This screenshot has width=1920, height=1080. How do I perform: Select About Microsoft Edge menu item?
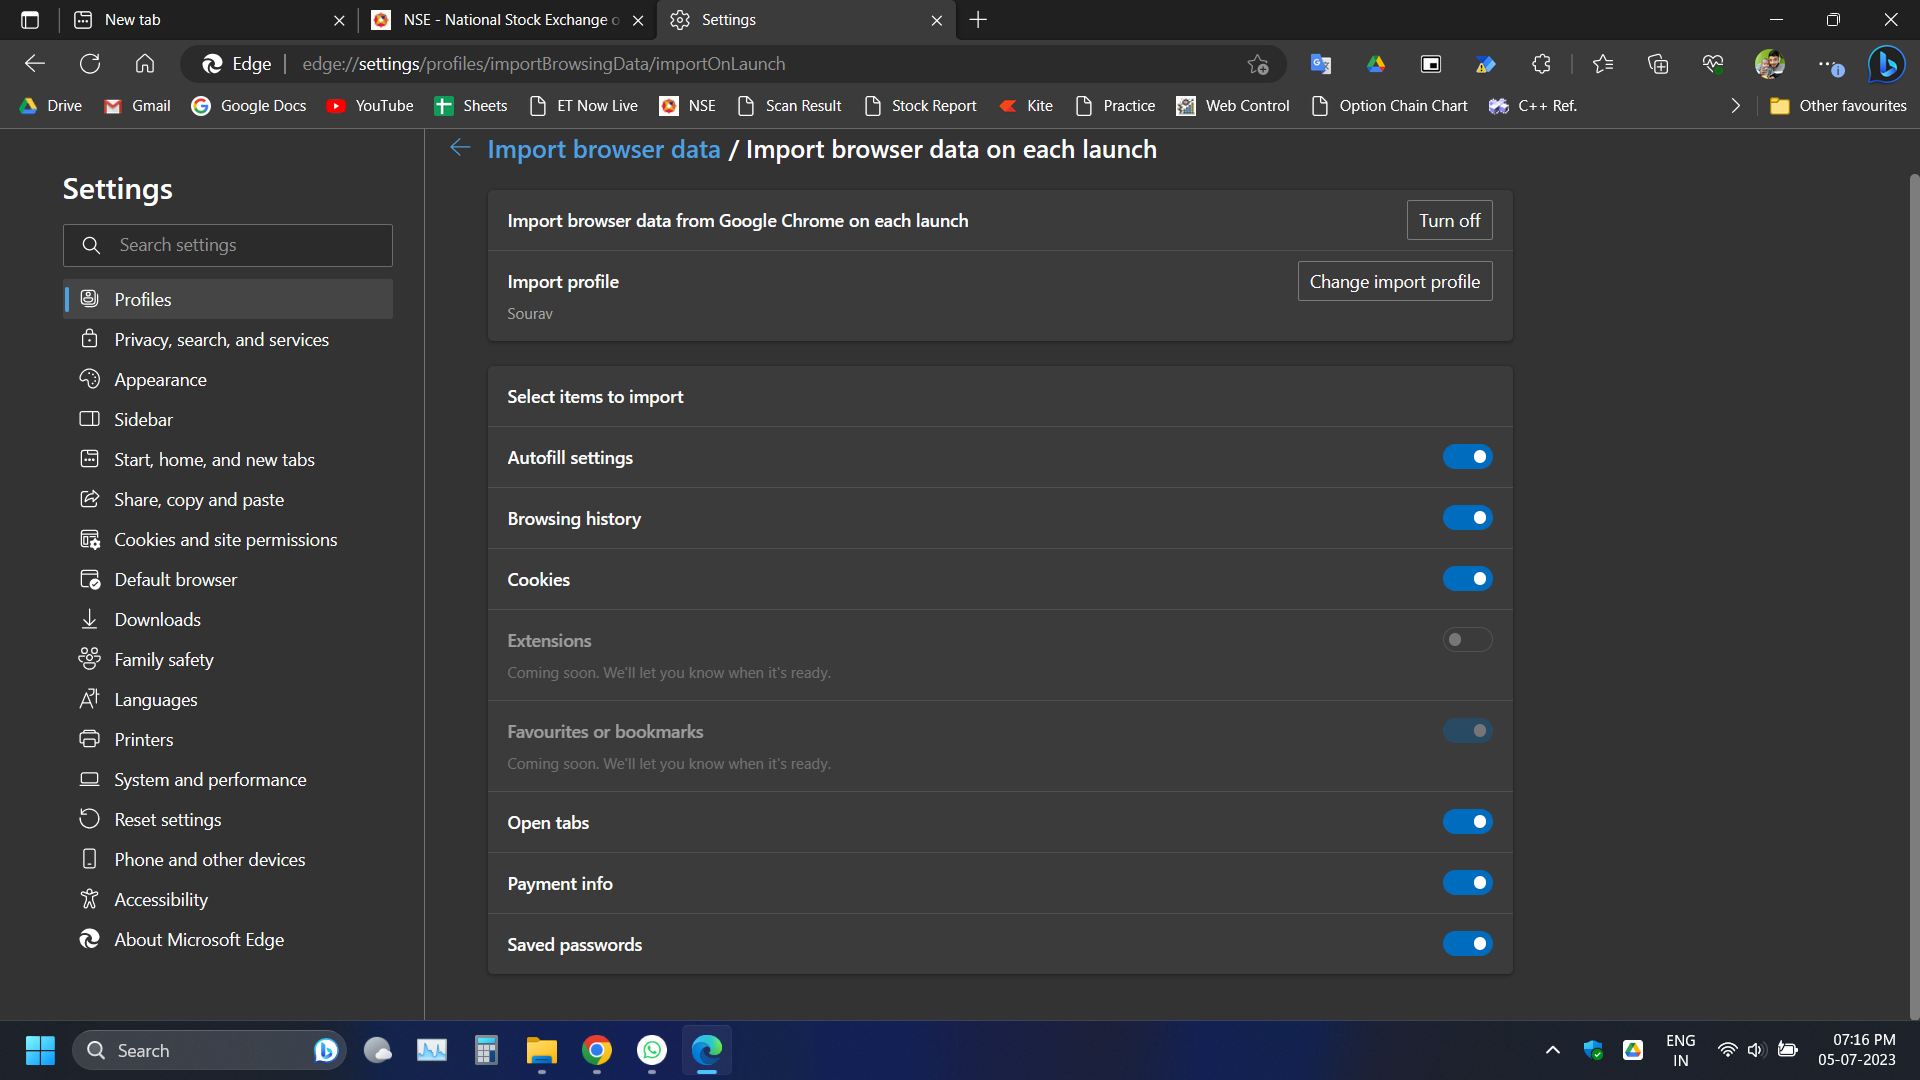(x=198, y=940)
